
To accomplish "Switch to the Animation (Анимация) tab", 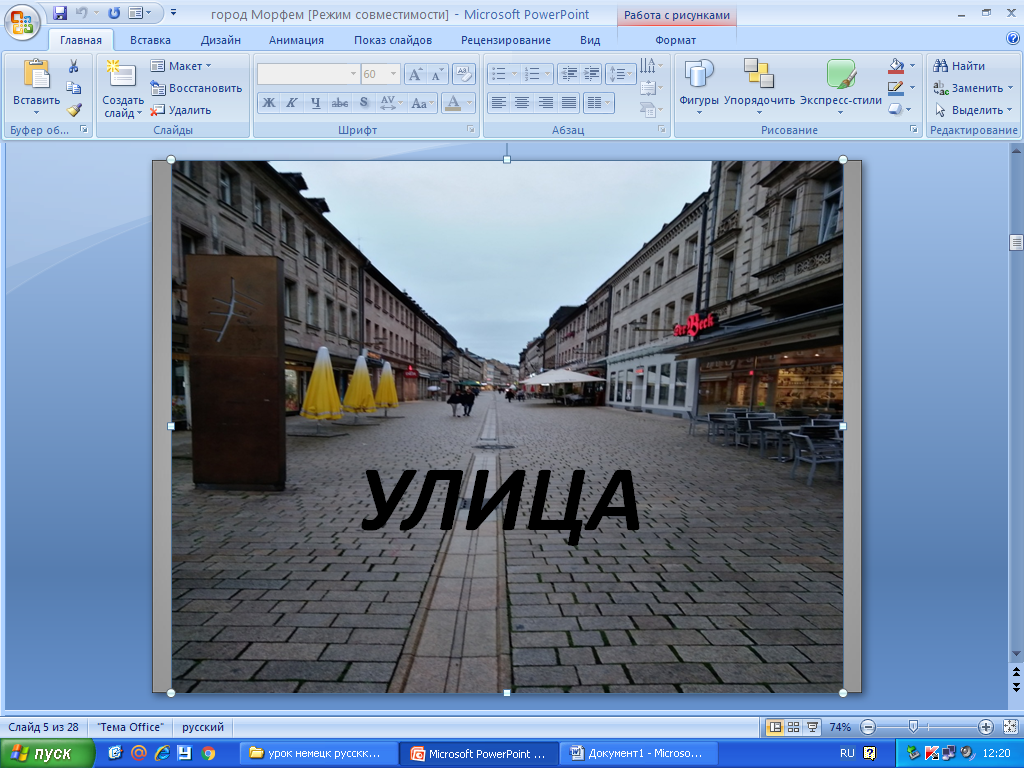I will pyautogui.click(x=296, y=40).
